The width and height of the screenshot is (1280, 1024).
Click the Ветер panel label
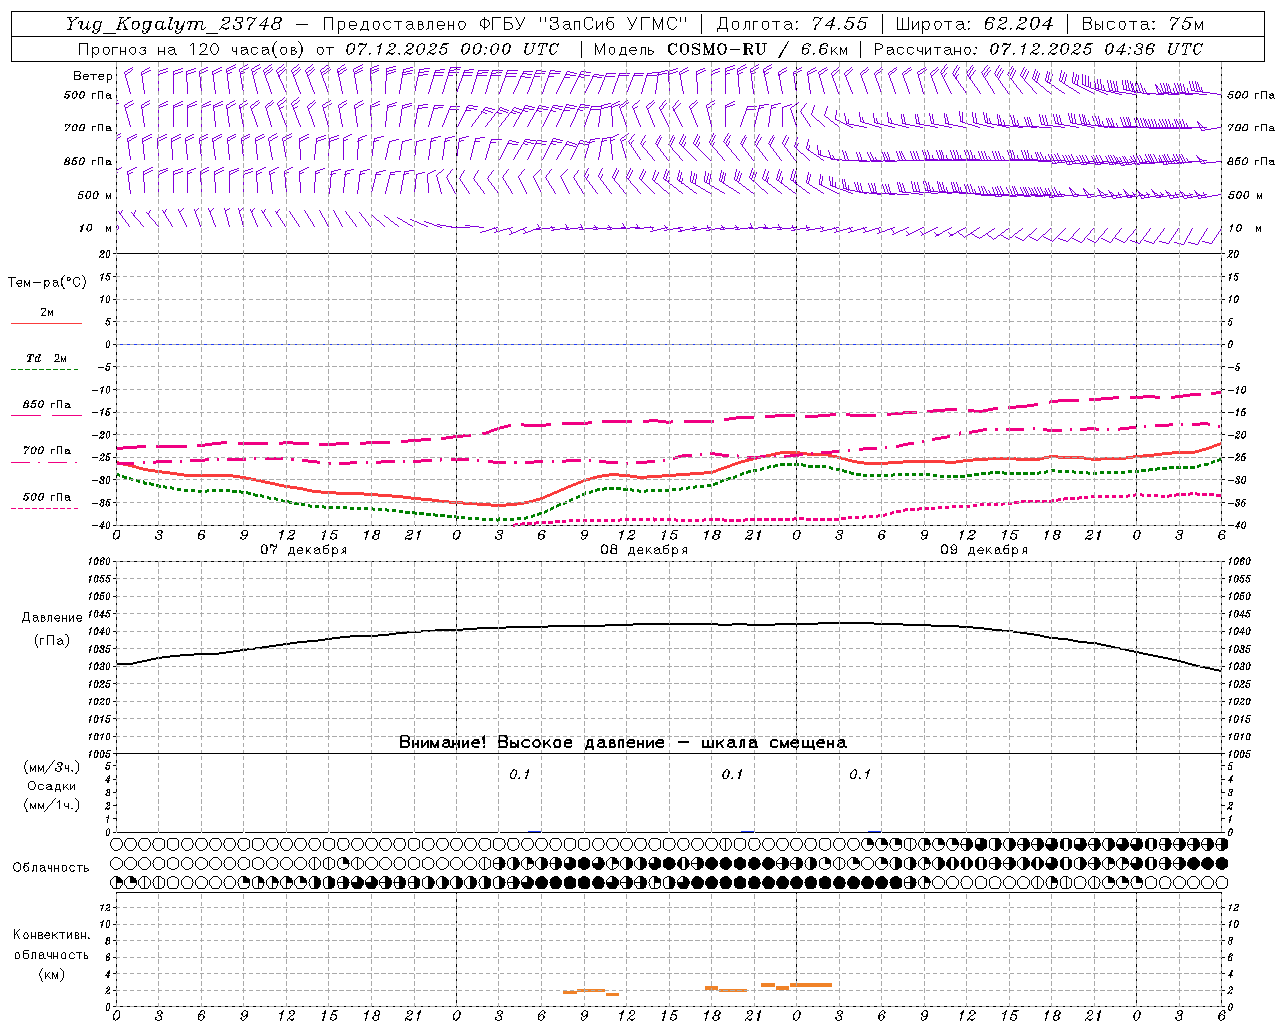point(93,76)
